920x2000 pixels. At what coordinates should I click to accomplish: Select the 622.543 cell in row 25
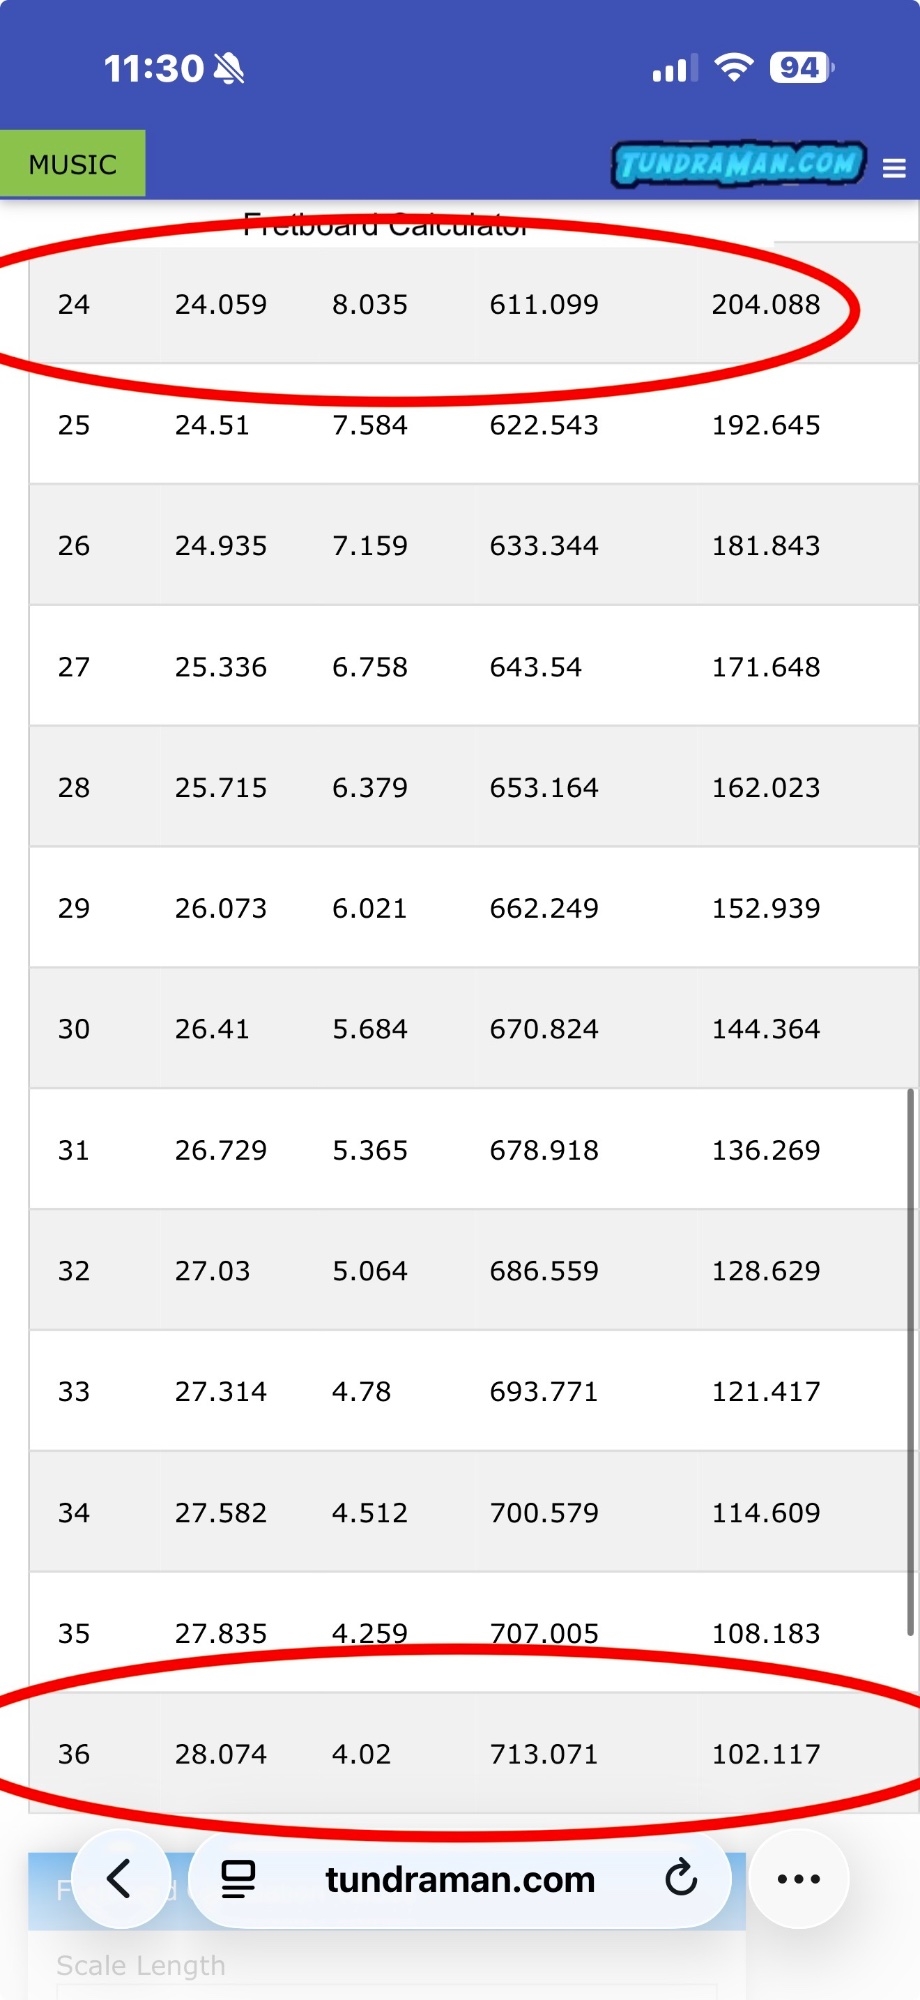(544, 425)
